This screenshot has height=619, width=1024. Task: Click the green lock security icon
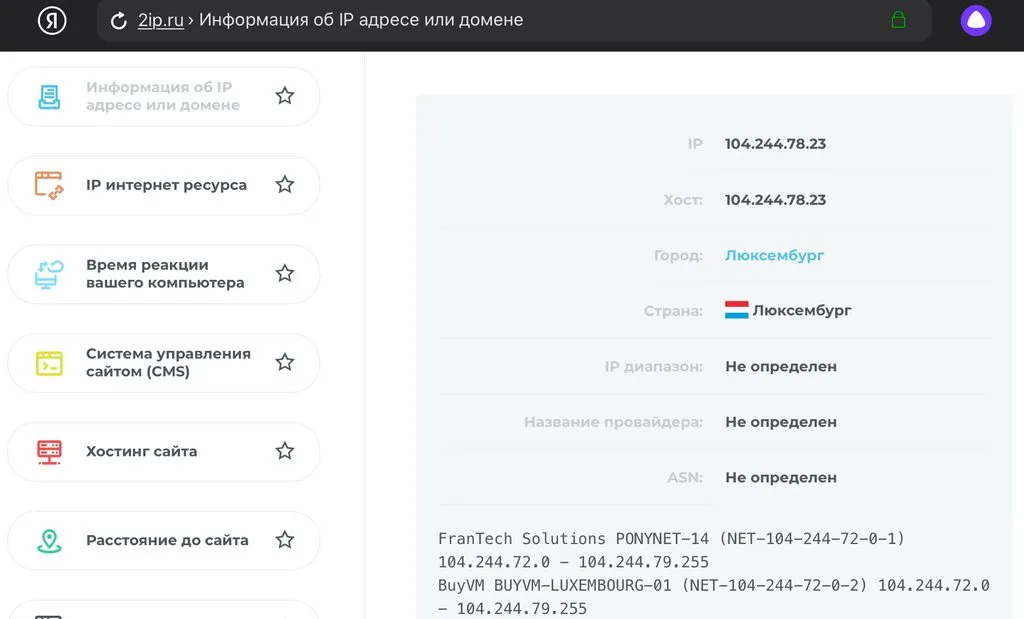[898, 20]
